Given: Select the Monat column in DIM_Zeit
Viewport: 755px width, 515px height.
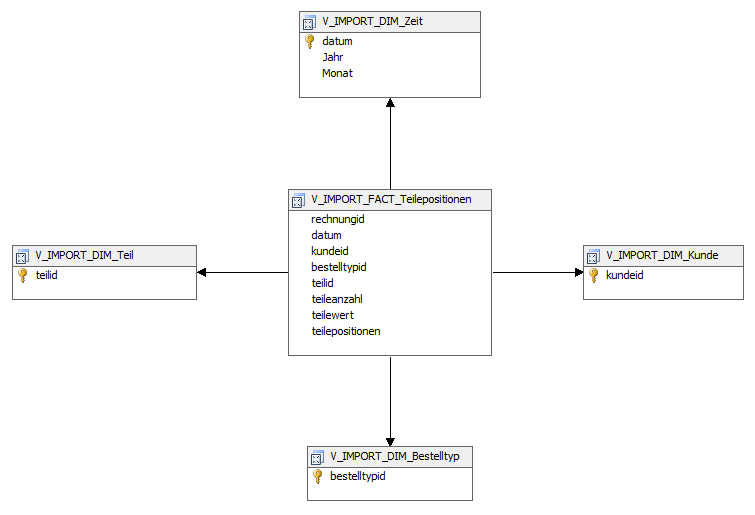Looking at the screenshot, I should tap(337, 73).
